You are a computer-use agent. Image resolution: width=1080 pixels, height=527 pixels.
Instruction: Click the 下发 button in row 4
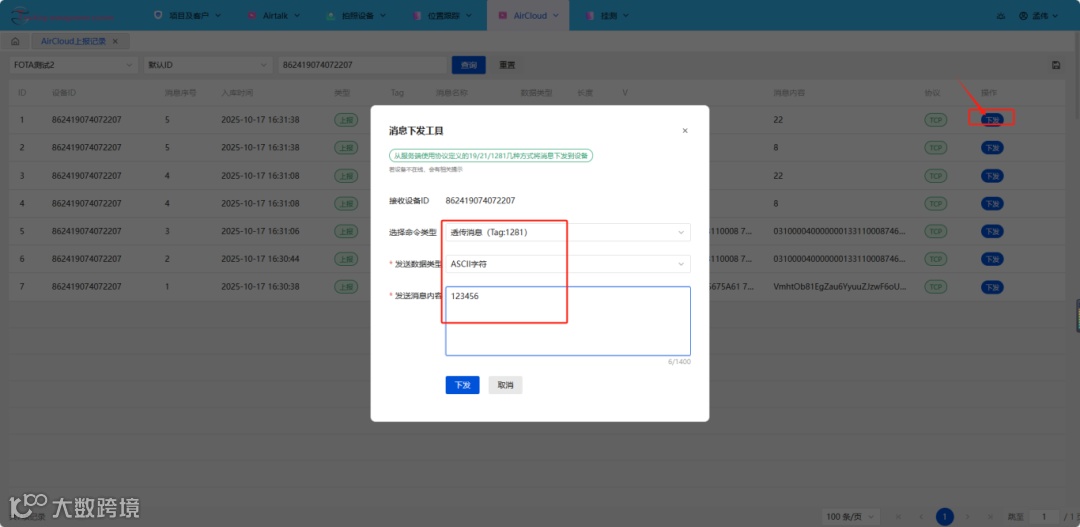tap(992, 203)
